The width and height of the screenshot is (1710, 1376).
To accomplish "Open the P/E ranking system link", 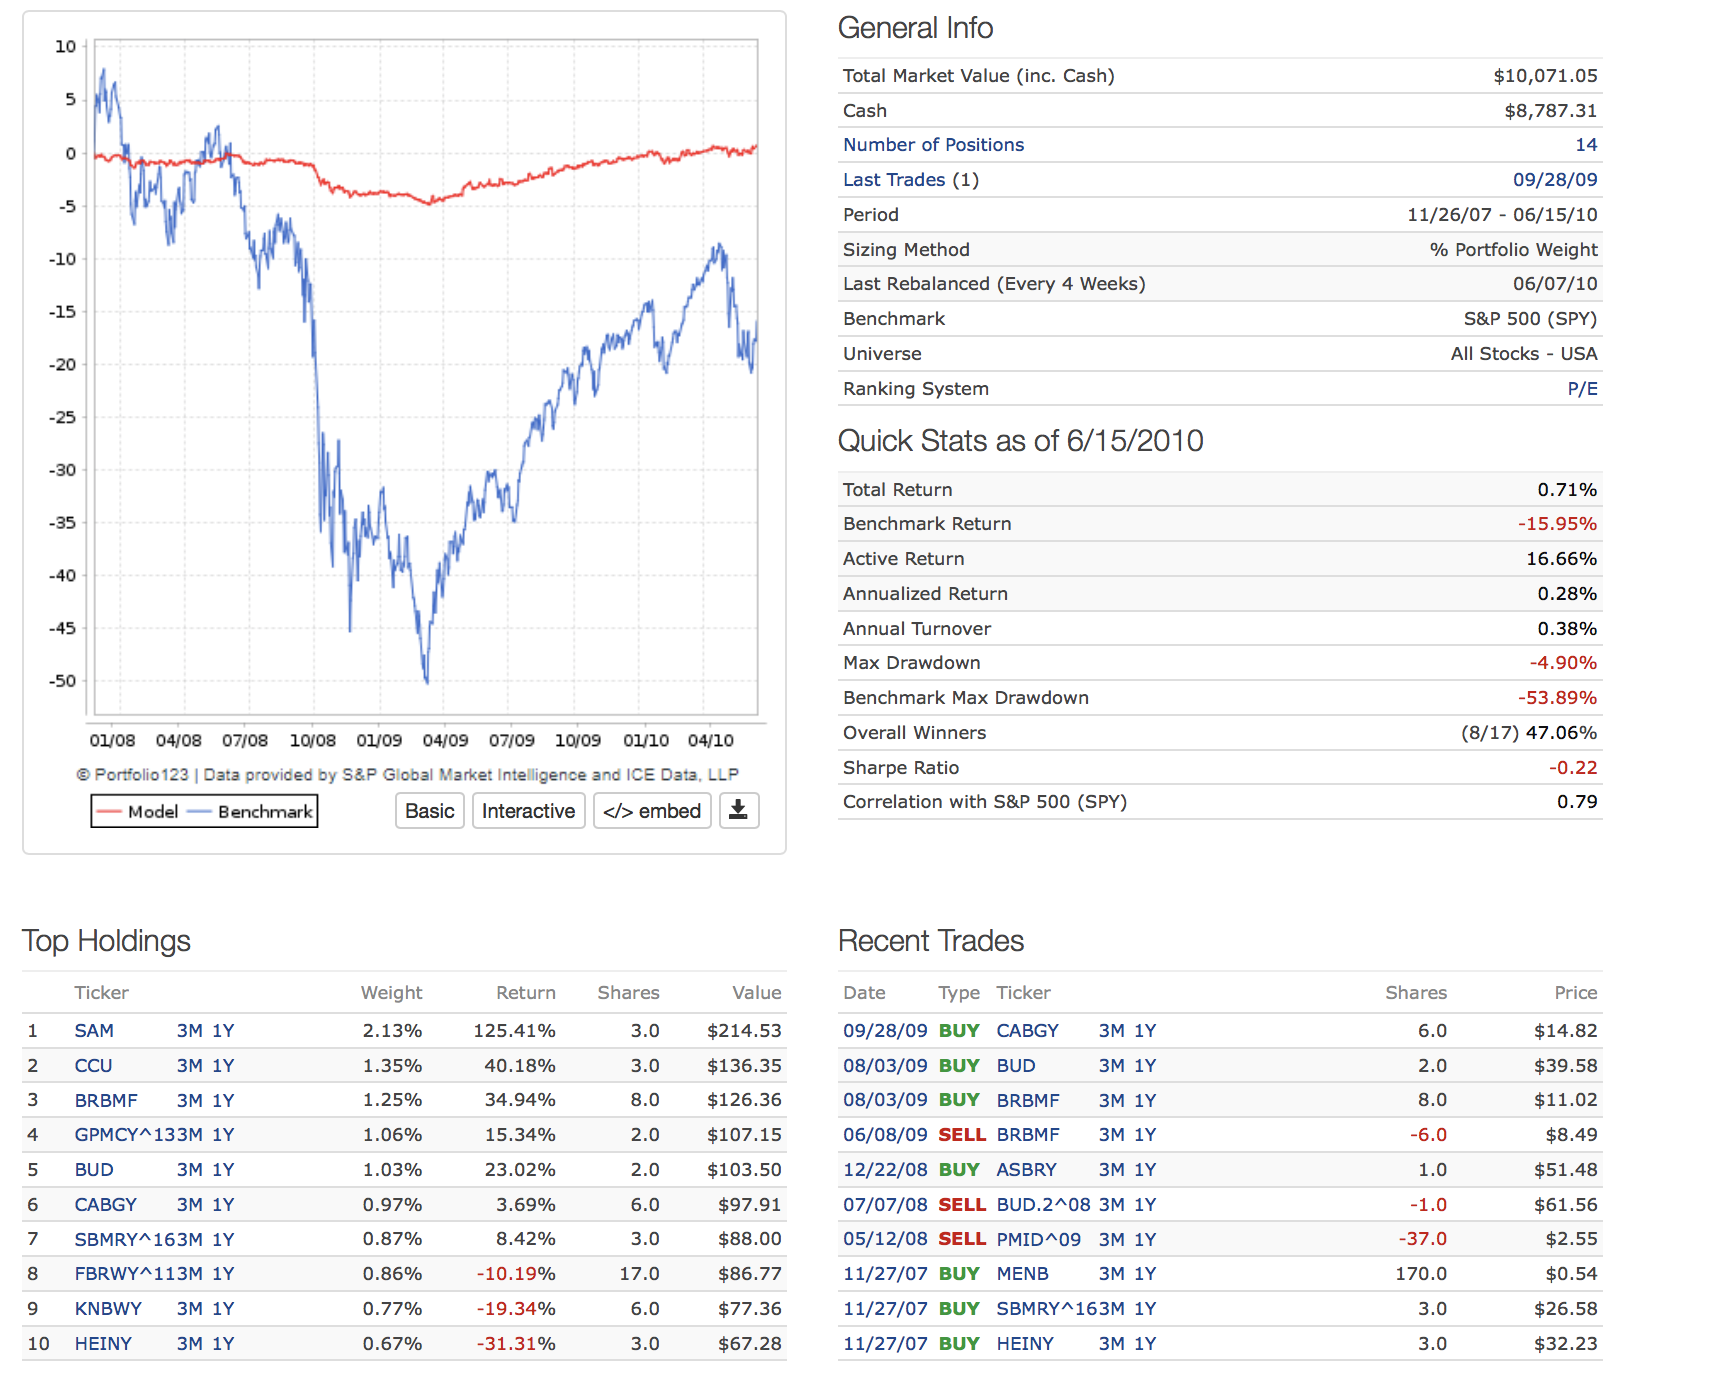I will pyautogui.click(x=1581, y=389).
